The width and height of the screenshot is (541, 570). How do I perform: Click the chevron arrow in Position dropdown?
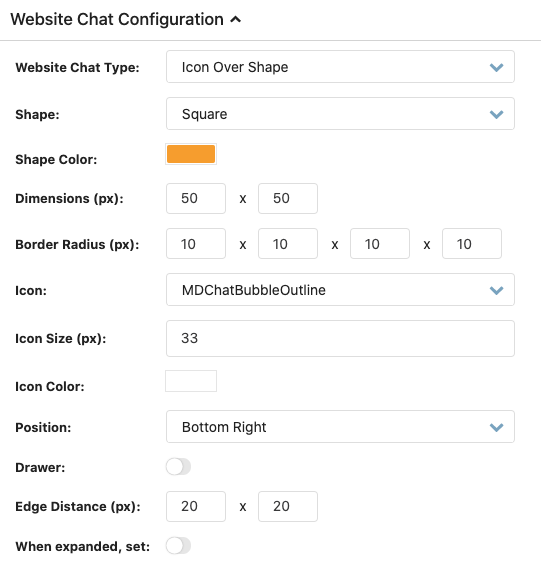[496, 427]
